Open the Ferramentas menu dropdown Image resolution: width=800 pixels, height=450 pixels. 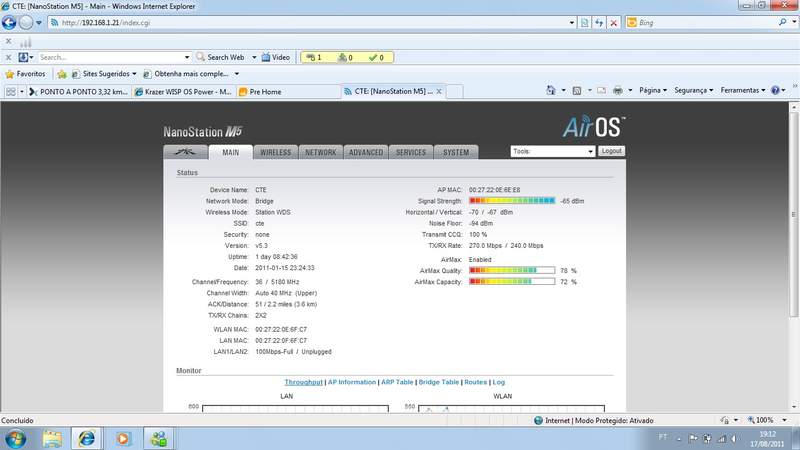point(743,90)
